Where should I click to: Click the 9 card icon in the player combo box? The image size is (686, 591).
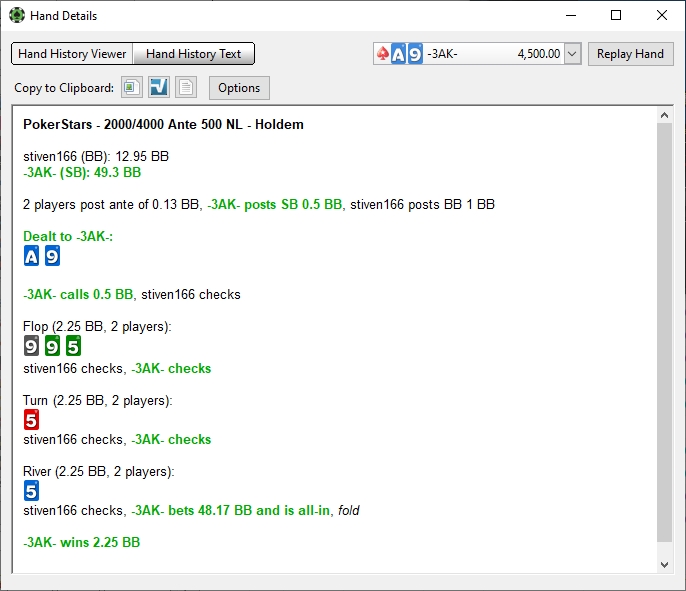pos(415,54)
